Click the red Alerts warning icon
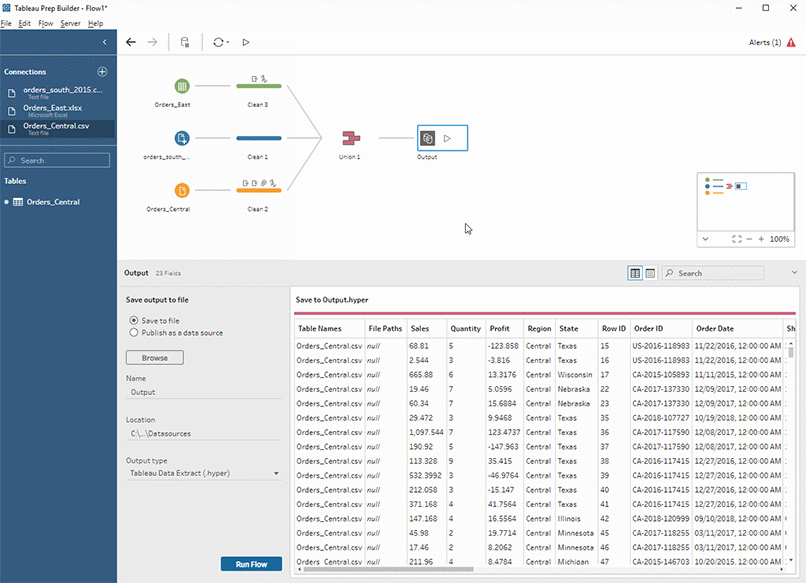 pyautogui.click(x=790, y=43)
